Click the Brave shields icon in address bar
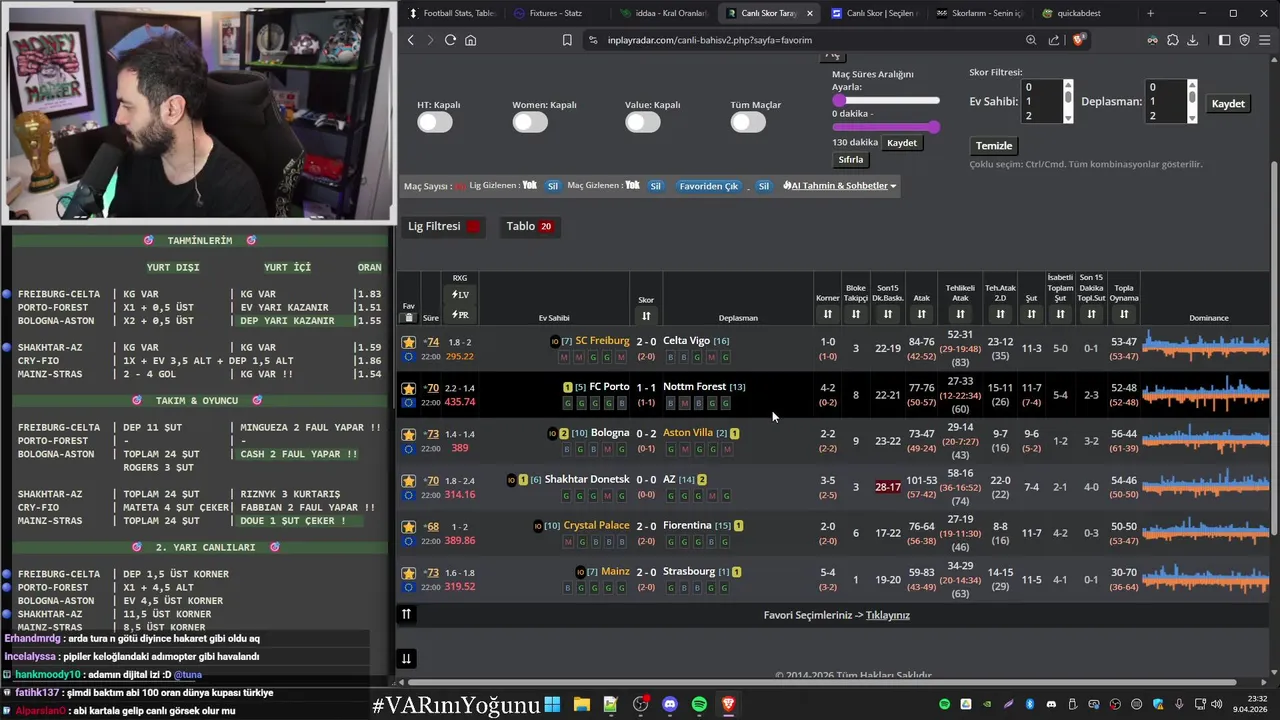This screenshot has width=1280, height=720. pyautogui.click(x=1078, y=40)
